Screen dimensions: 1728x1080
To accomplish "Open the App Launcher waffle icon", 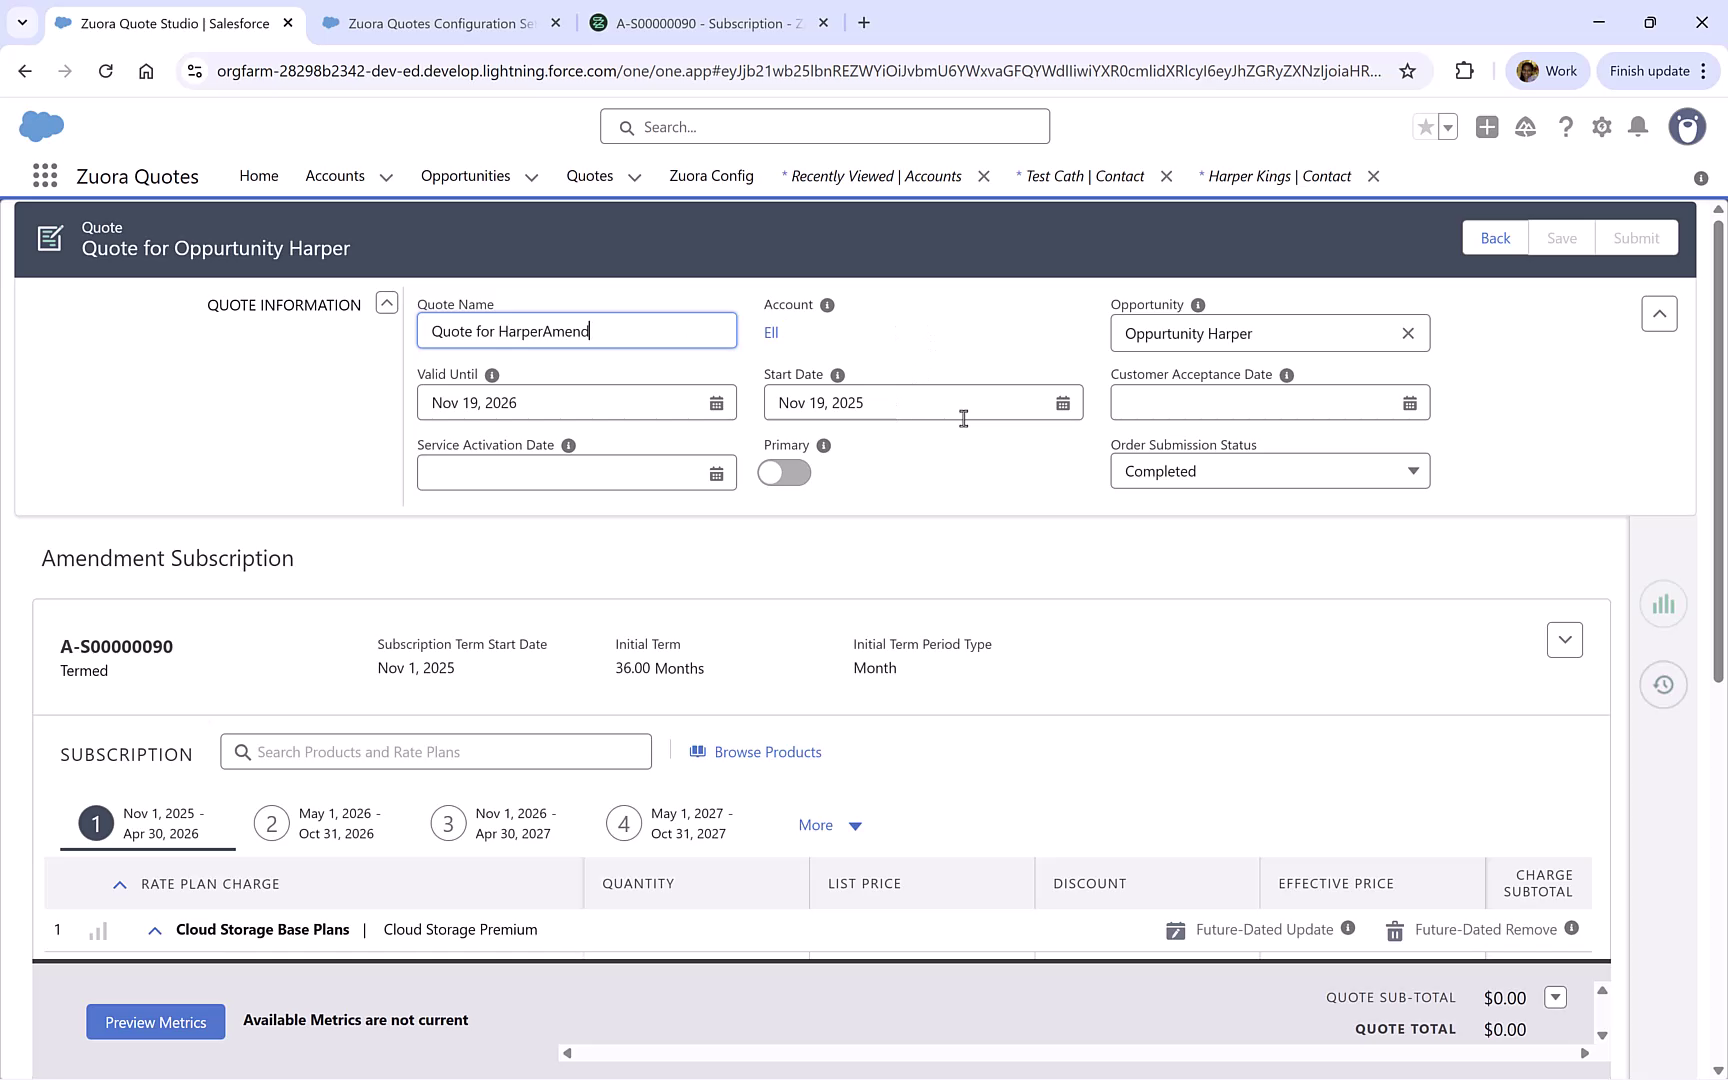I will pyautogui.click(x=44, y=175).
